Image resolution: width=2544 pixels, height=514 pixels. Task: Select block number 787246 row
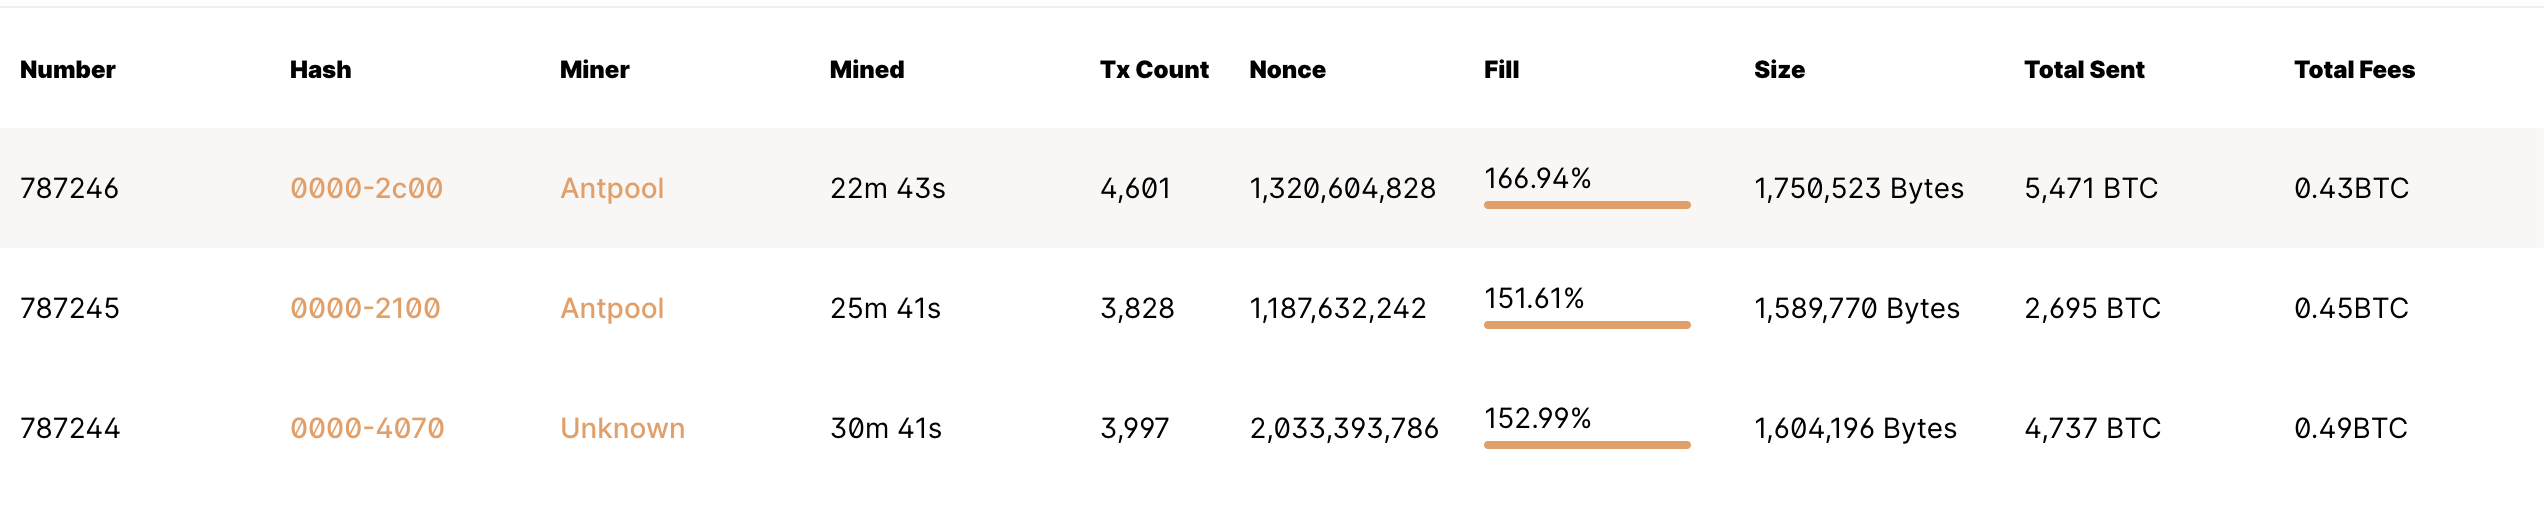click(1272, 188)
